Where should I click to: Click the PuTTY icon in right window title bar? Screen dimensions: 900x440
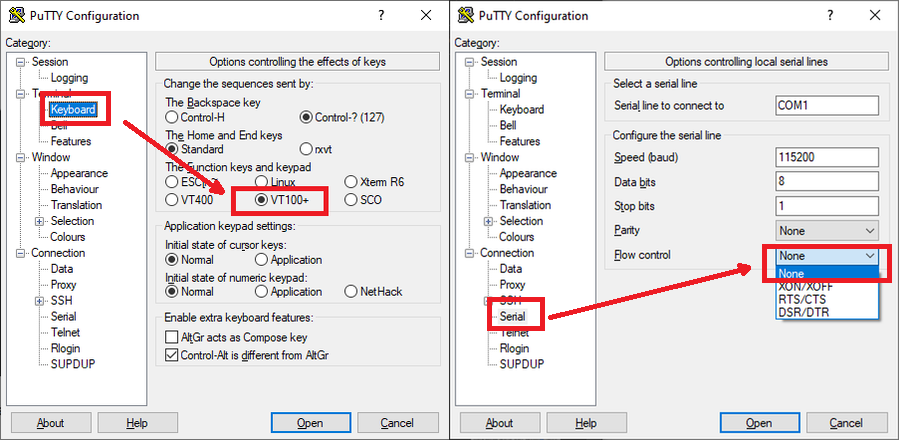coord(463,16)
